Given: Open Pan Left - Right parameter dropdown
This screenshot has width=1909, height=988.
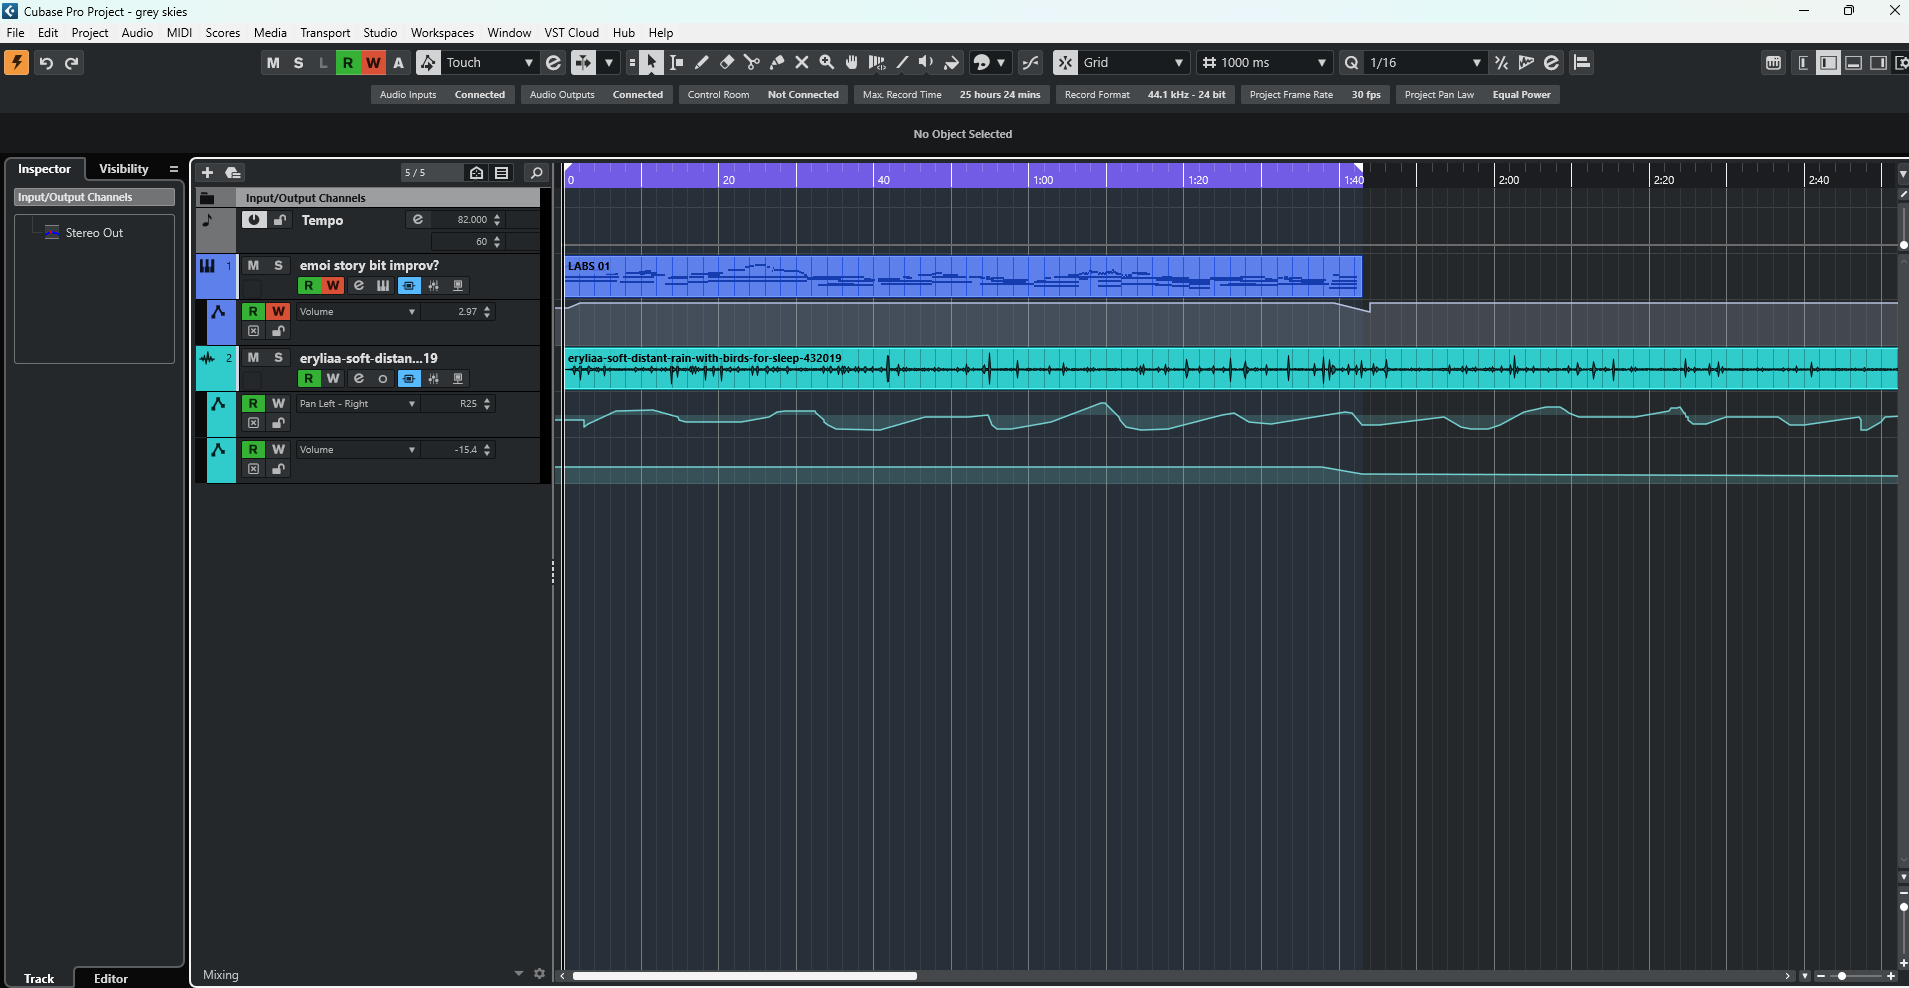Looking at the screenshot, I should tap(357, 404).
